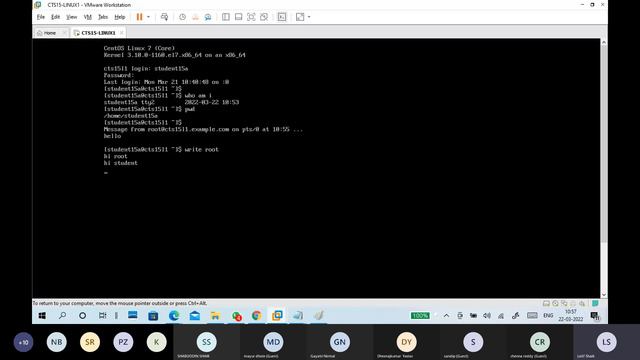Select the VMware Workstation taskbar icon

277,316
